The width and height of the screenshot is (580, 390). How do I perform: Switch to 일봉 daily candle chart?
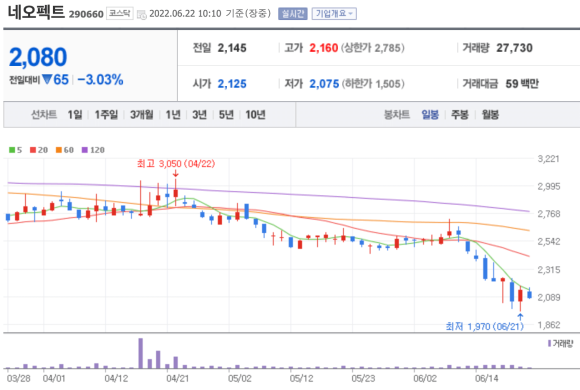pyautogui.click(x=430, y=115)
